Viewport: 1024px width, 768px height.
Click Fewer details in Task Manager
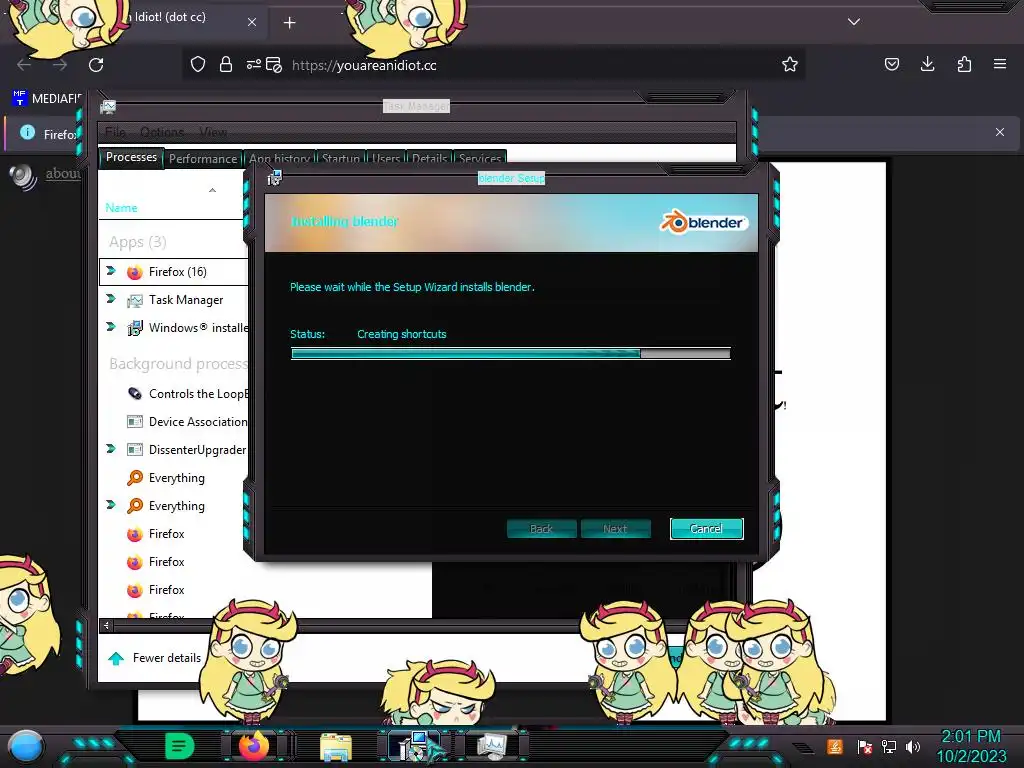pyautogui.click(x=155, y=658)
